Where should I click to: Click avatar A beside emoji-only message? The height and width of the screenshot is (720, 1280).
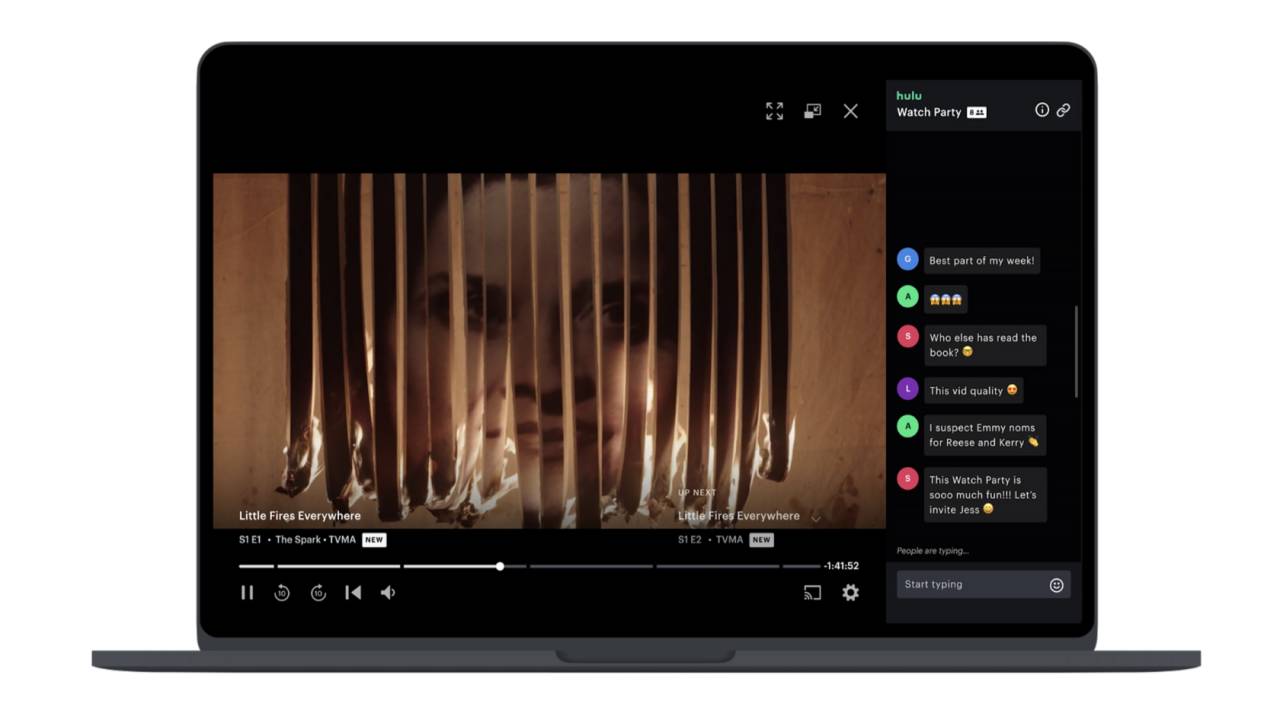tap(907, 297)
